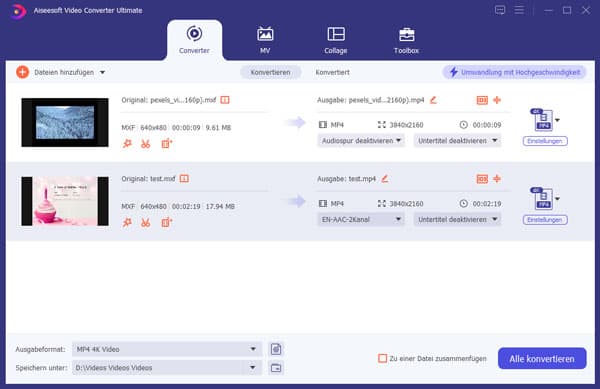
Task: Show media info for pexels original file
Action: 225,100
